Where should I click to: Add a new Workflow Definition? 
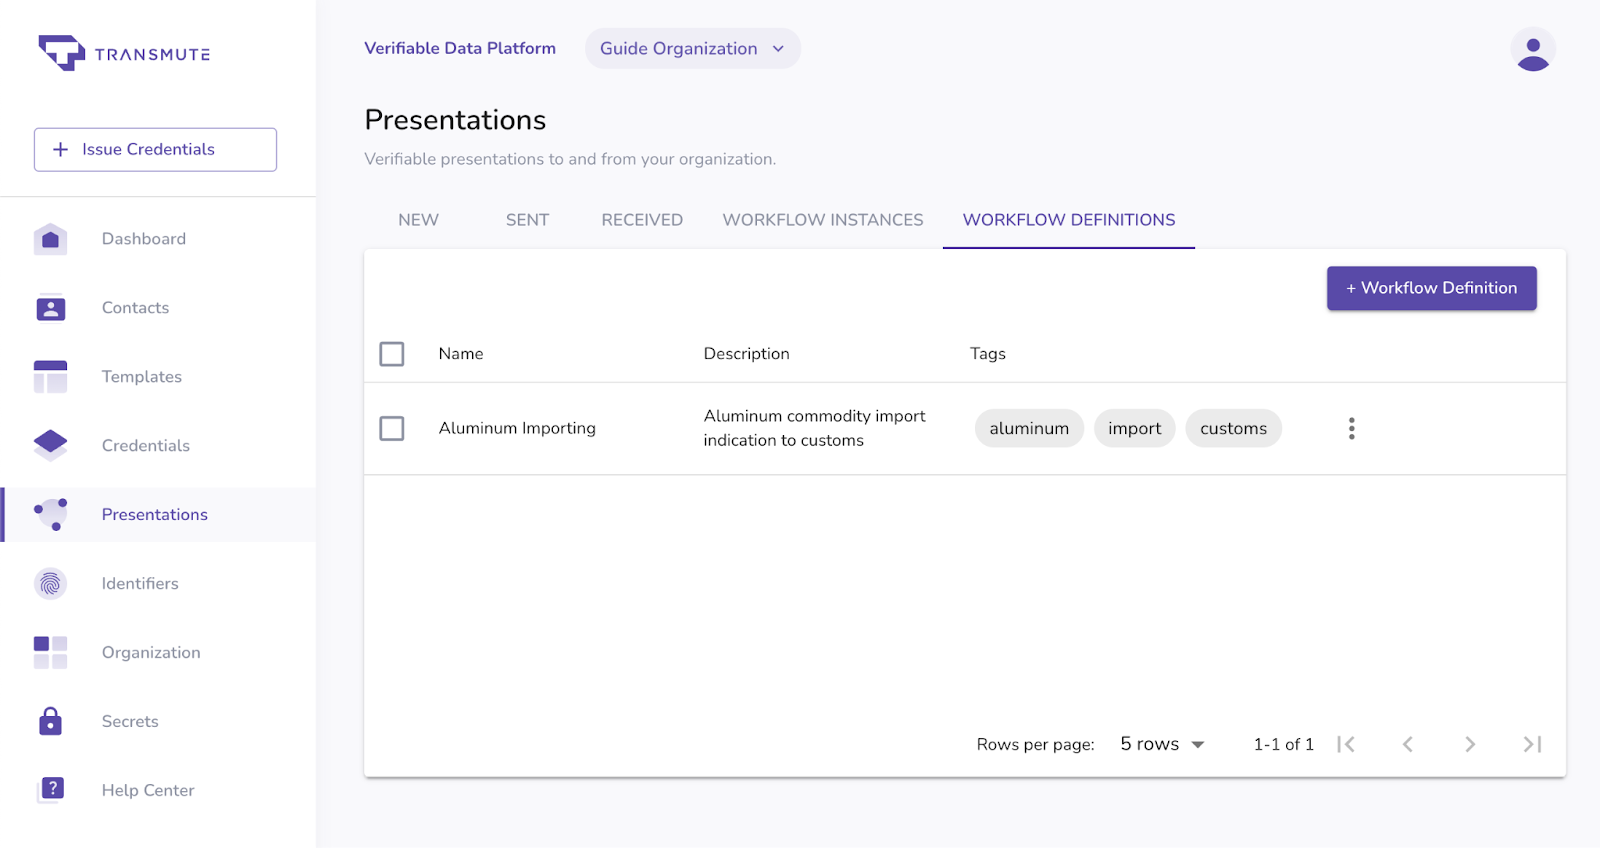click(x=1431, y=288)
